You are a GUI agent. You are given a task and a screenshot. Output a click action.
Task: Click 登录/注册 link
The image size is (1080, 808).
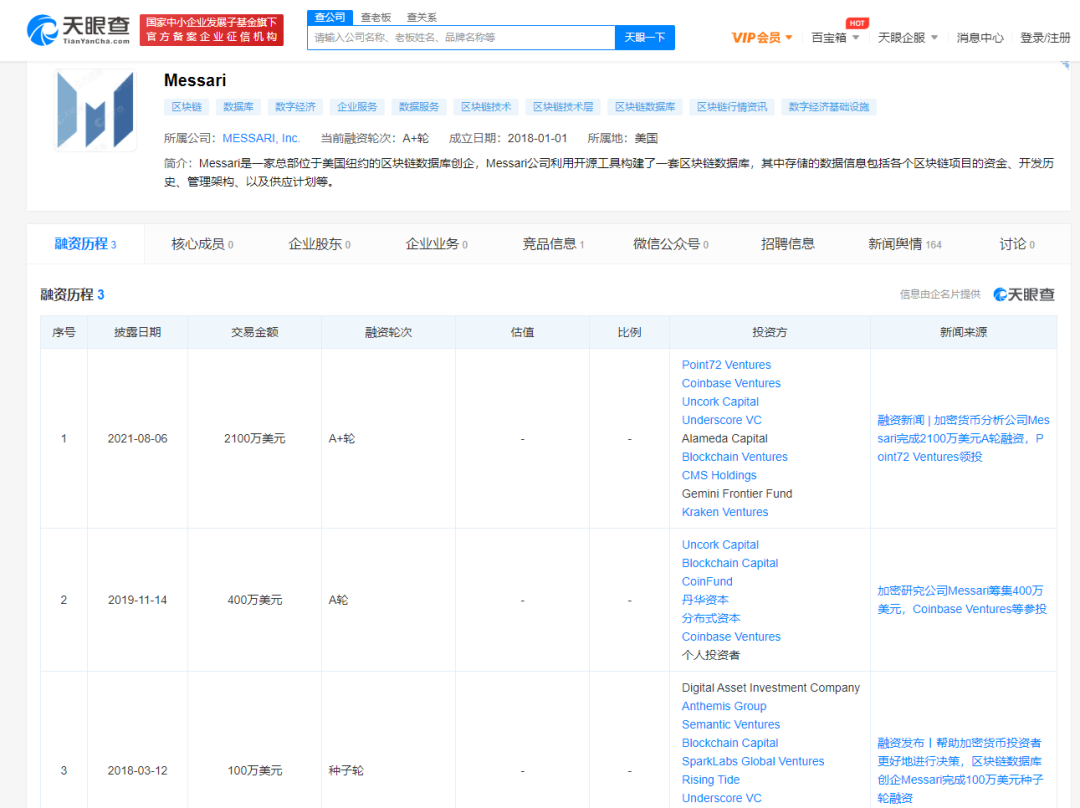click(1045, 37)
